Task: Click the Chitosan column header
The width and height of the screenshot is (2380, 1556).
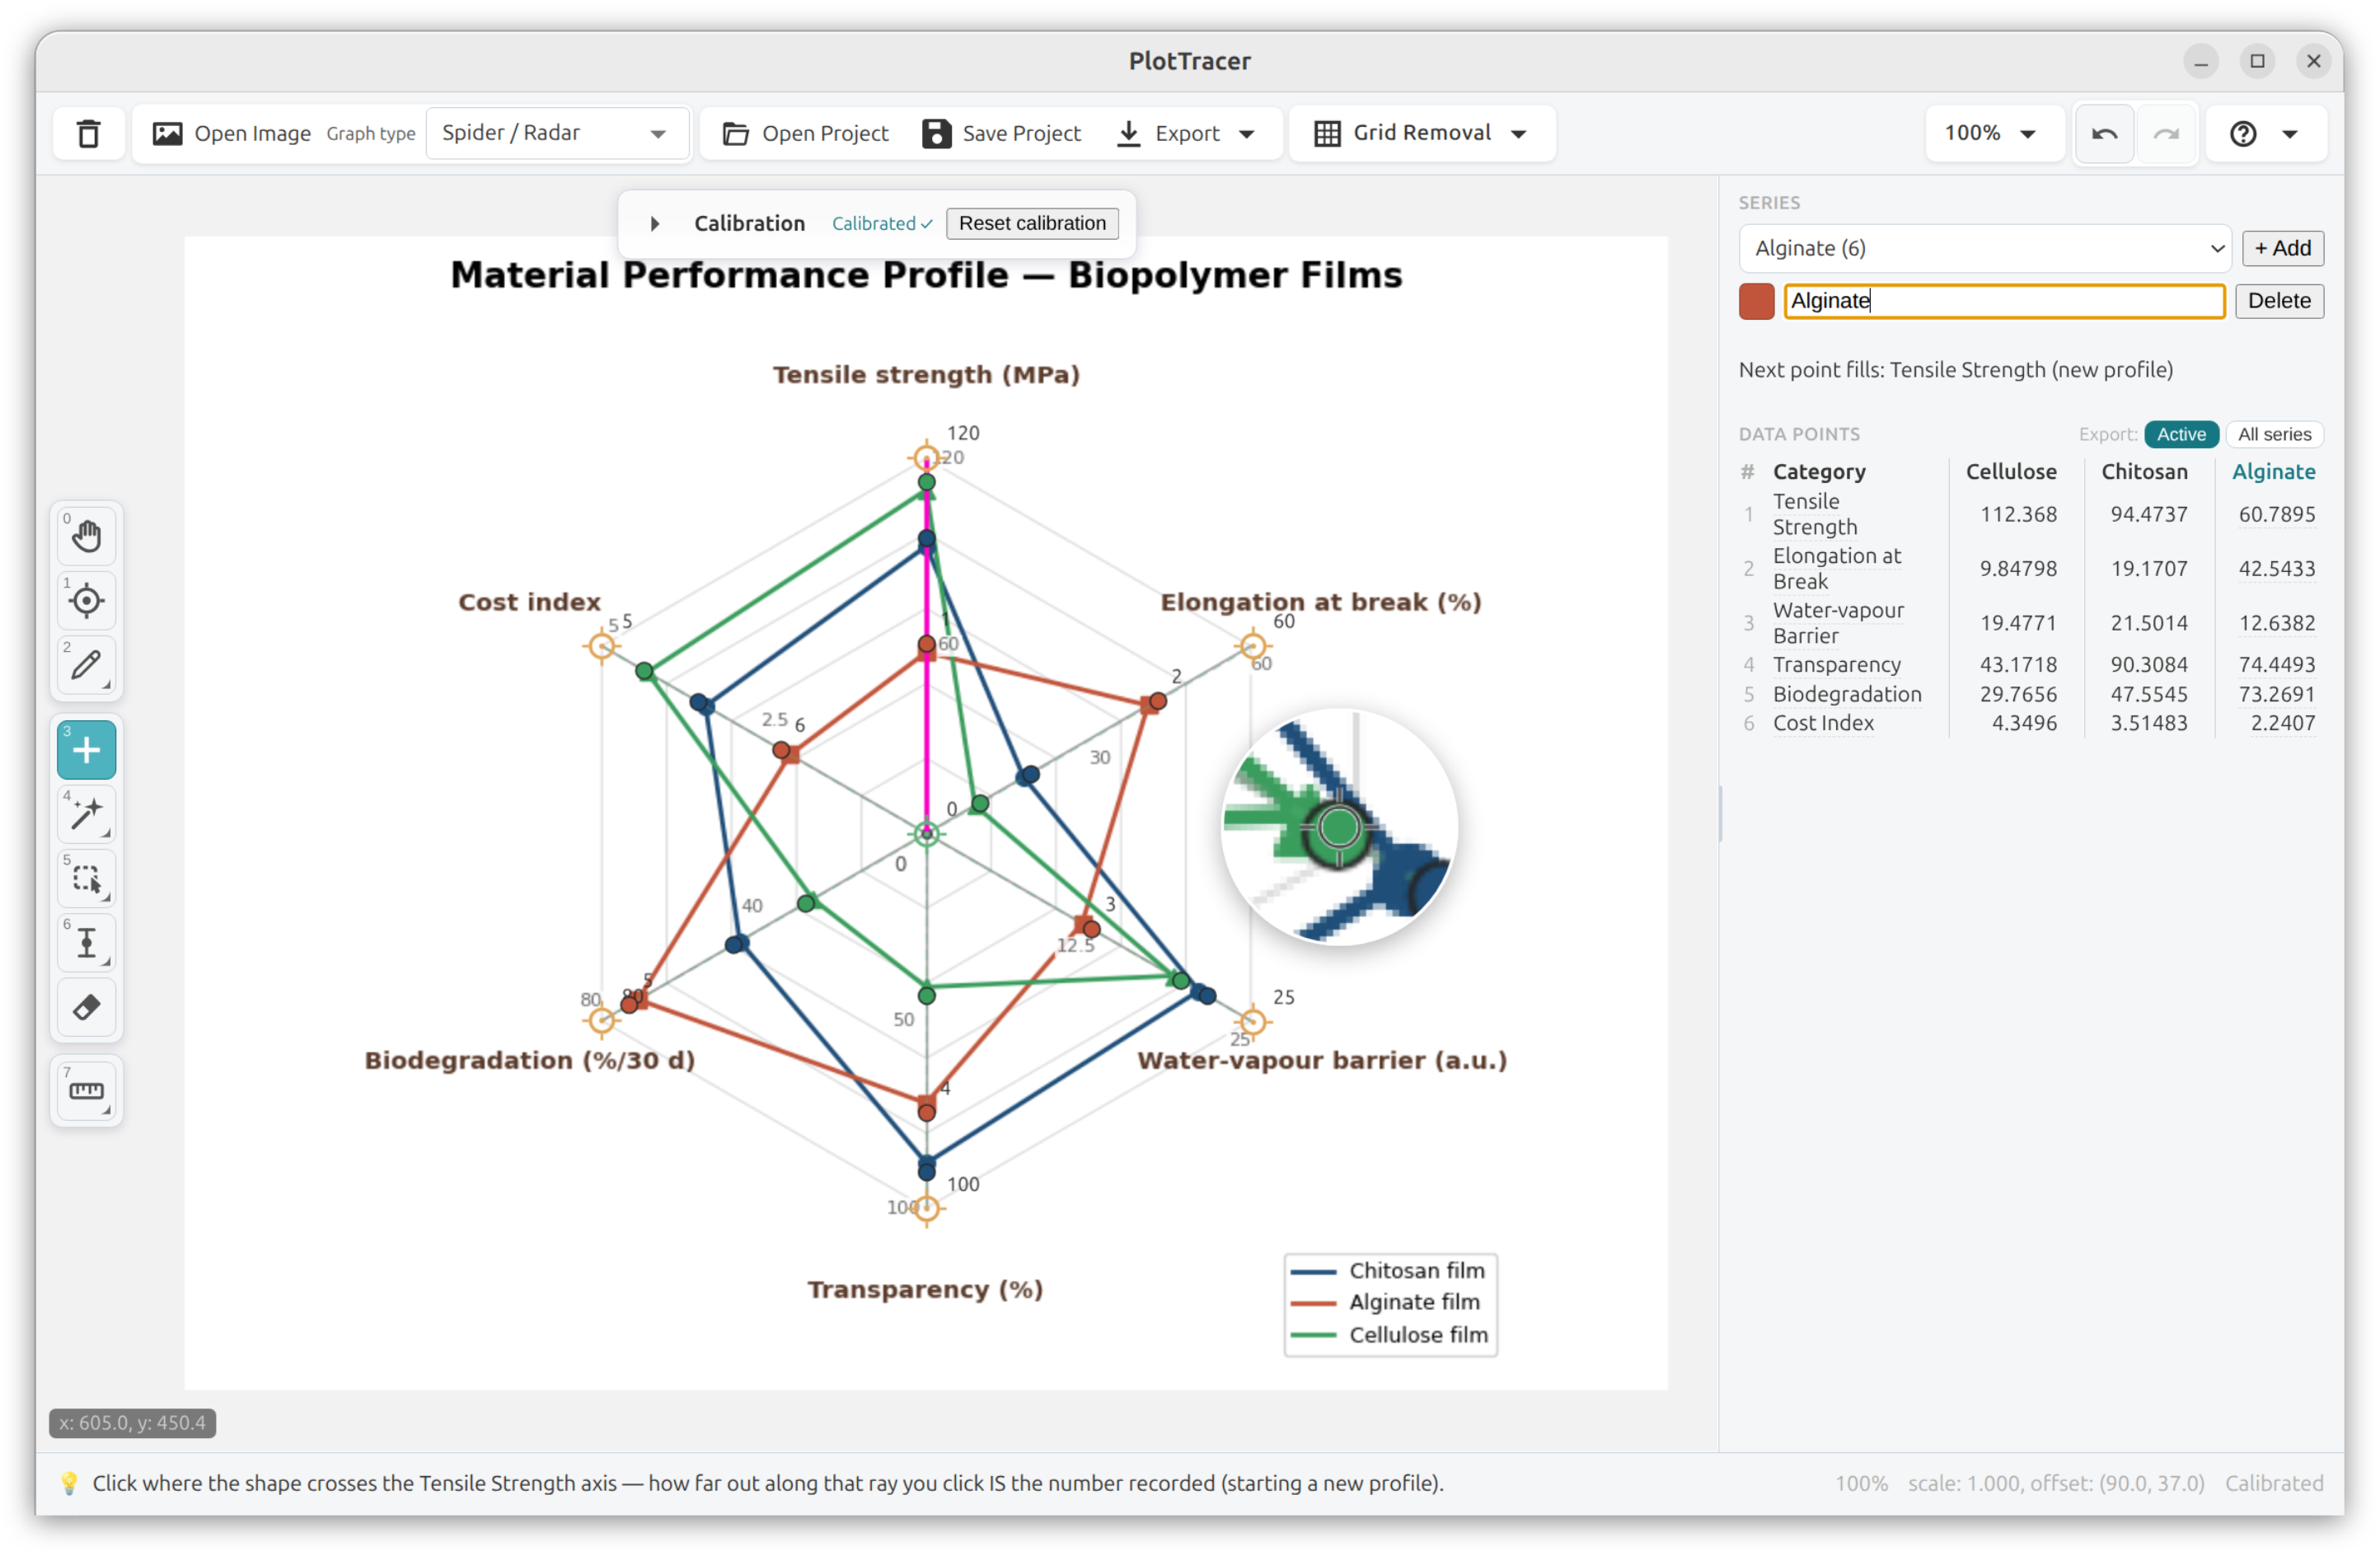Action: [x=2144, y=472]
